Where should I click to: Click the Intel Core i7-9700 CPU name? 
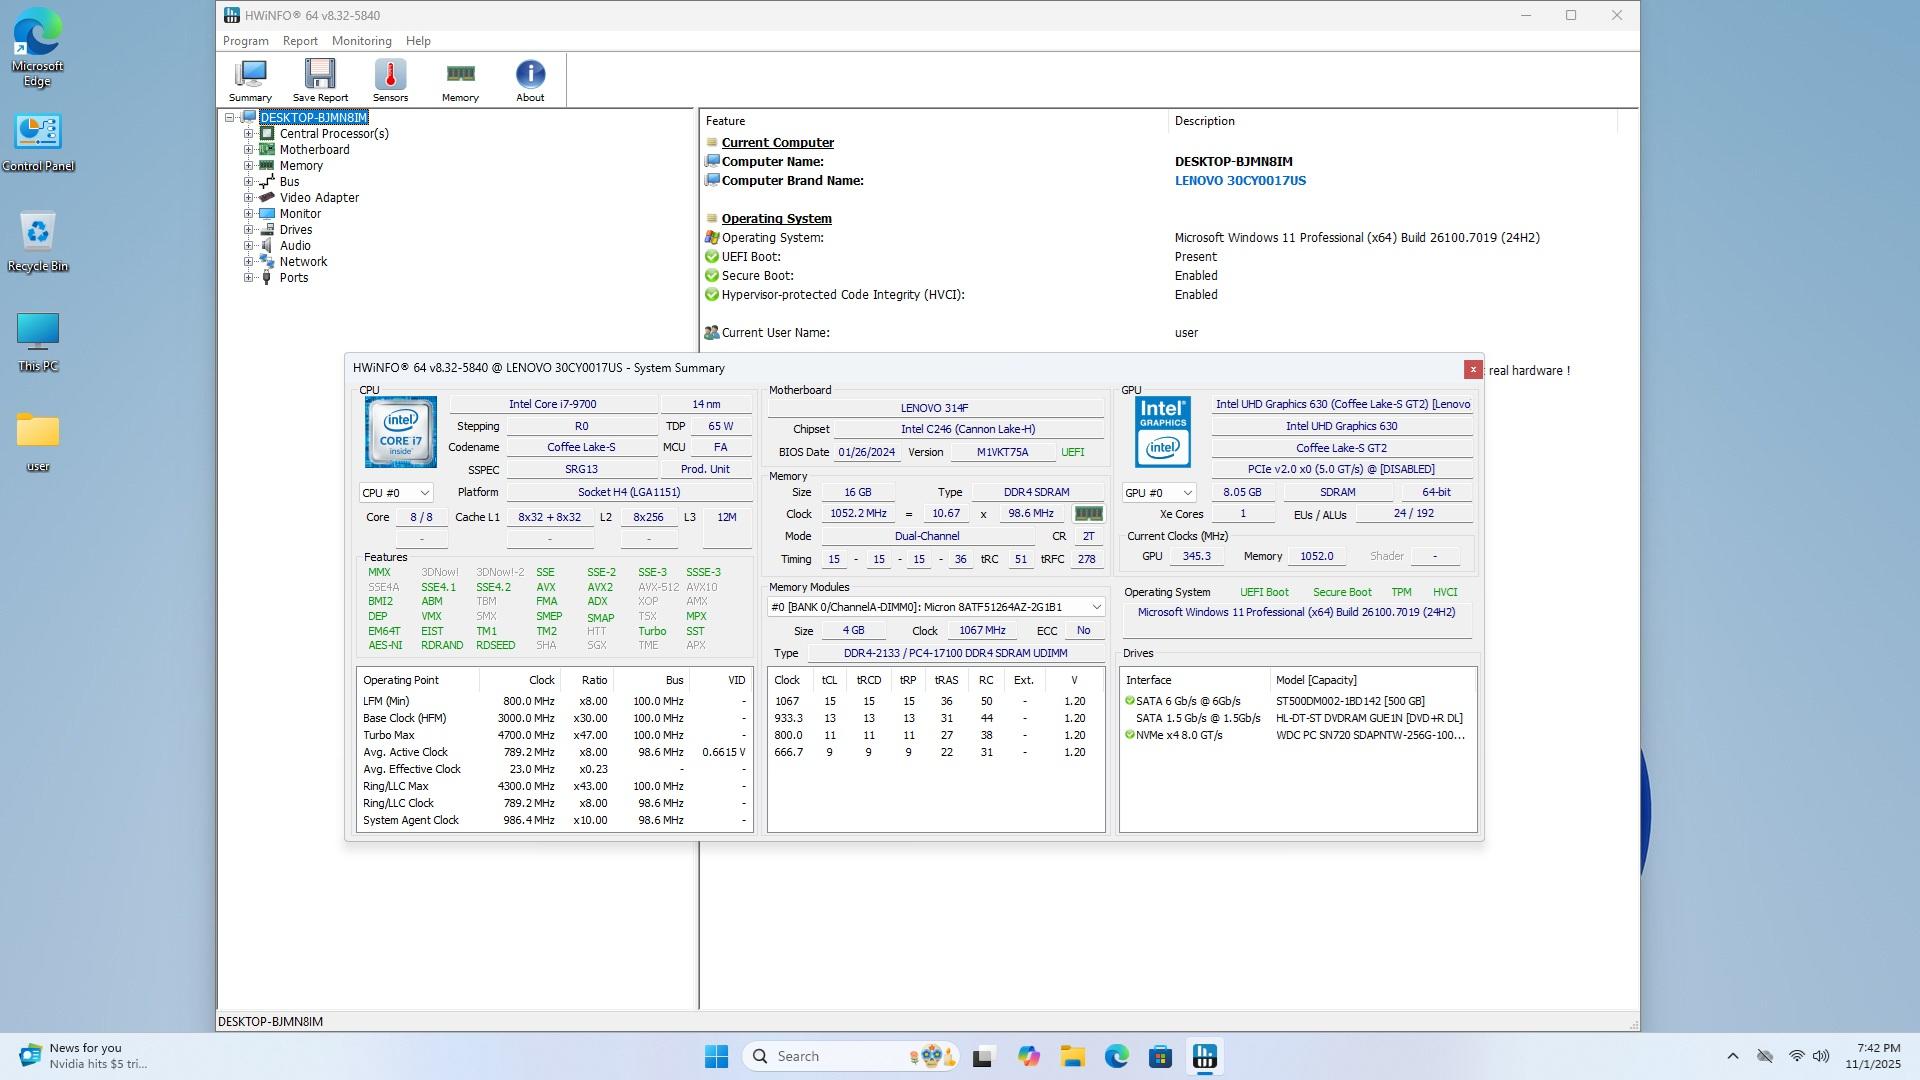click(x=552, y=404)
